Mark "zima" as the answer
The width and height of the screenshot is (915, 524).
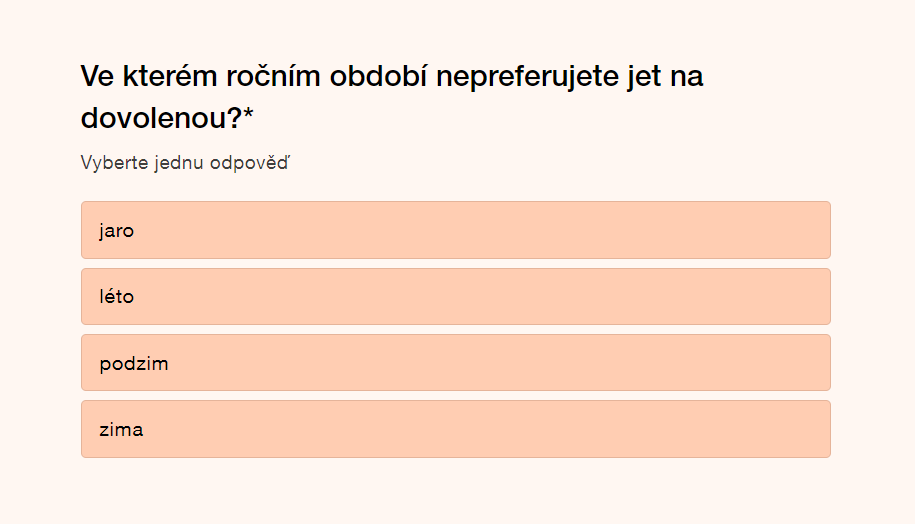(x=121, y=430)
